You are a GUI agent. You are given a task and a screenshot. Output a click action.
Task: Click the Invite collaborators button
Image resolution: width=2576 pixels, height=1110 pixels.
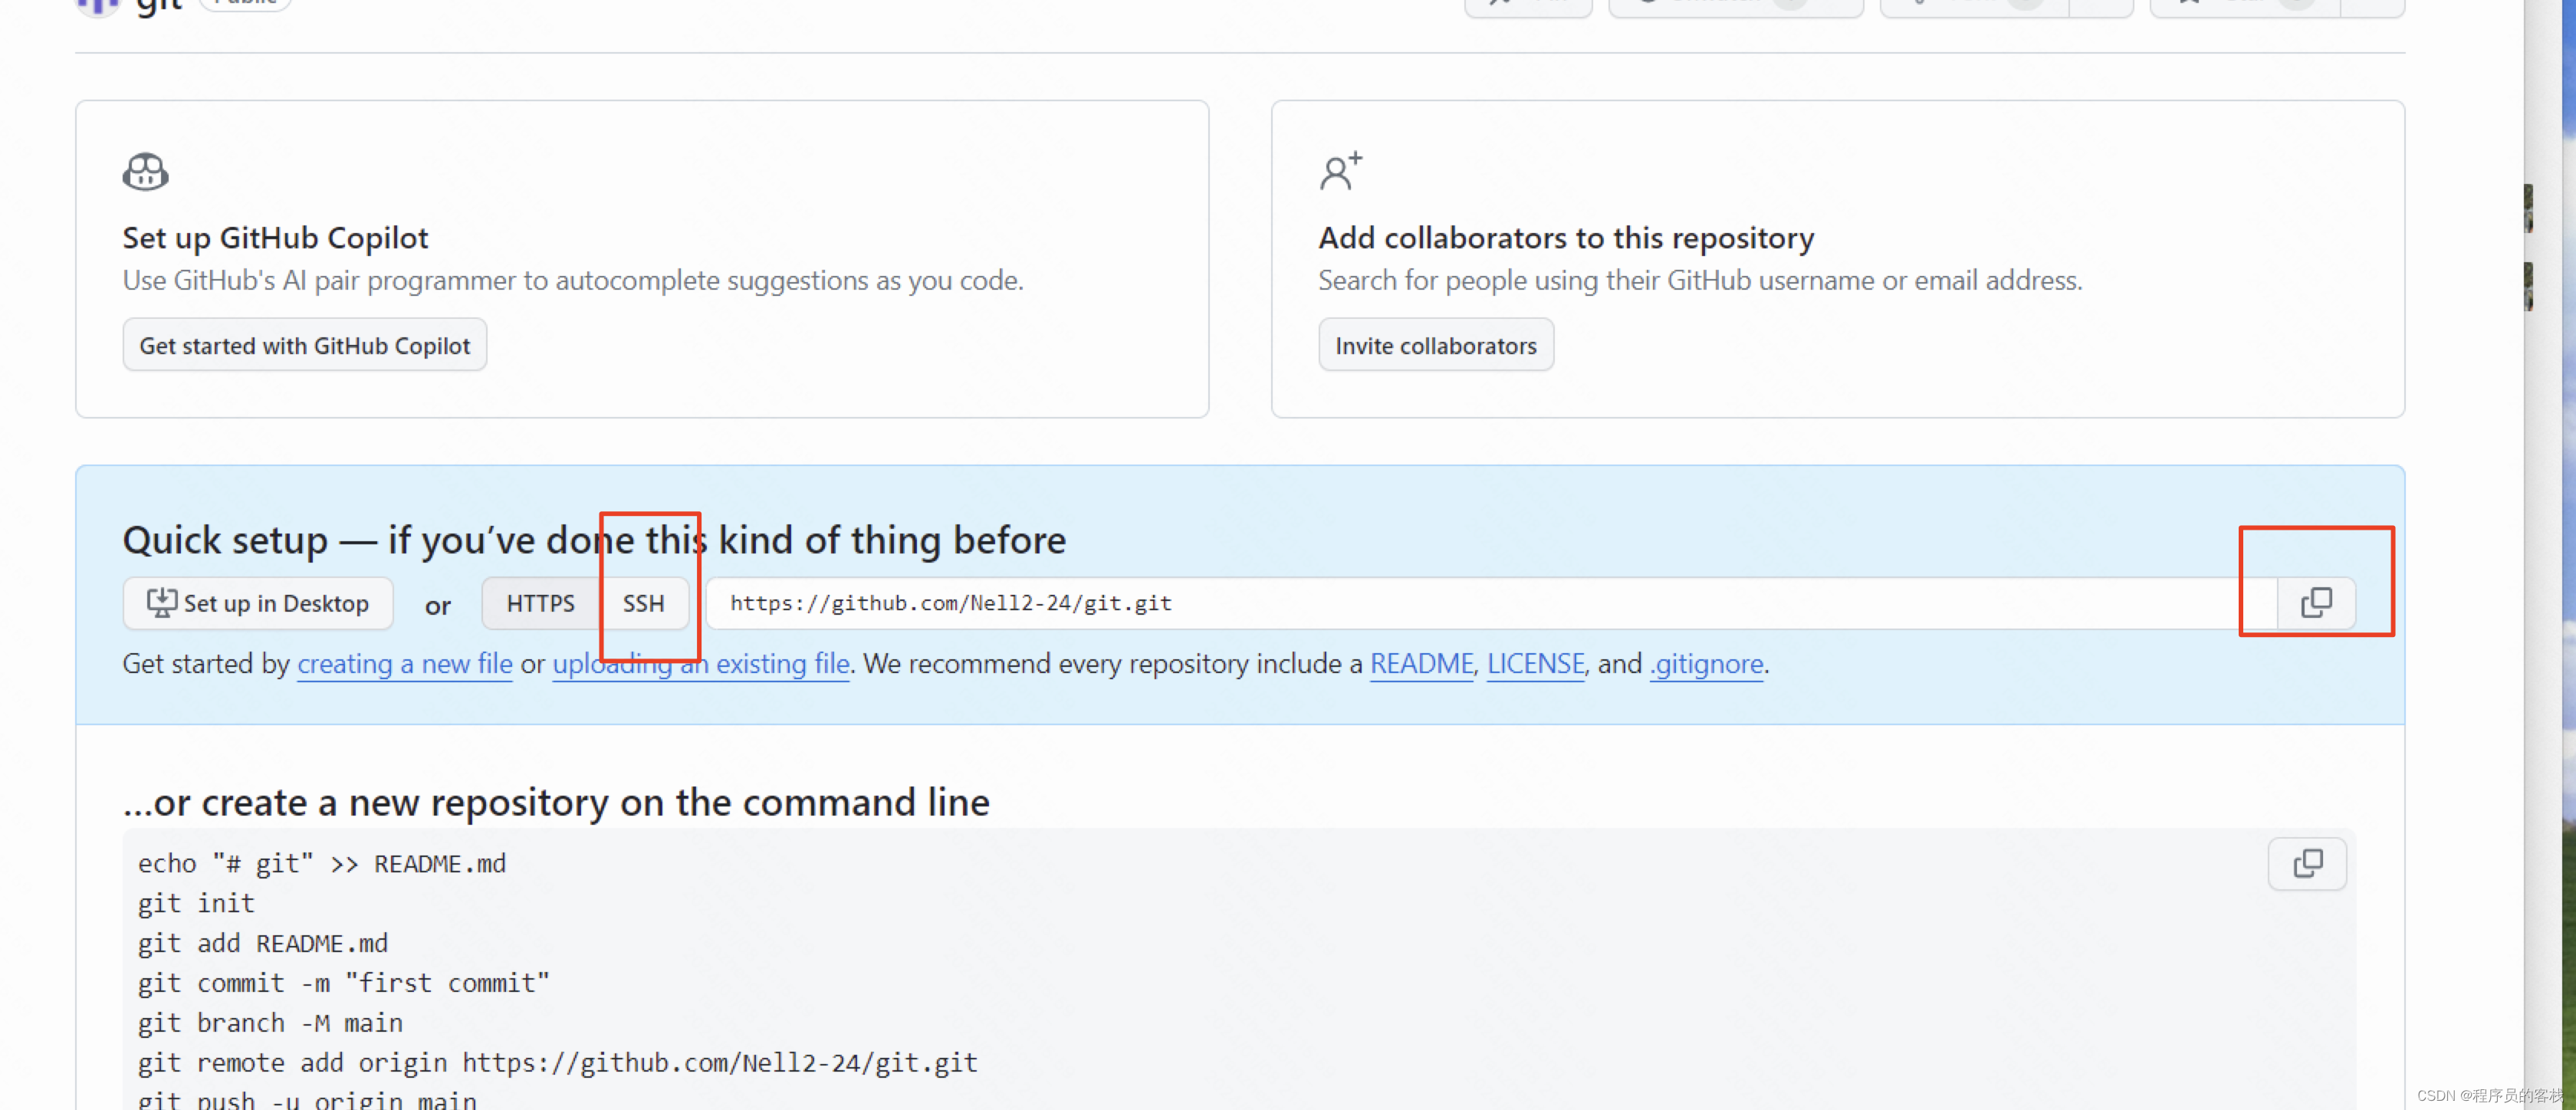pos(1435,345)
